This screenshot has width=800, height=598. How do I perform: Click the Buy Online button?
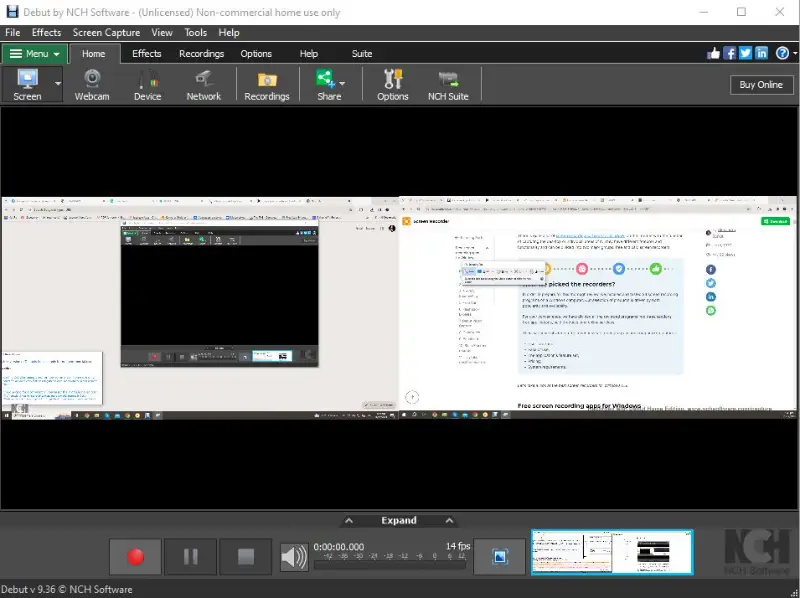[761, 85]
